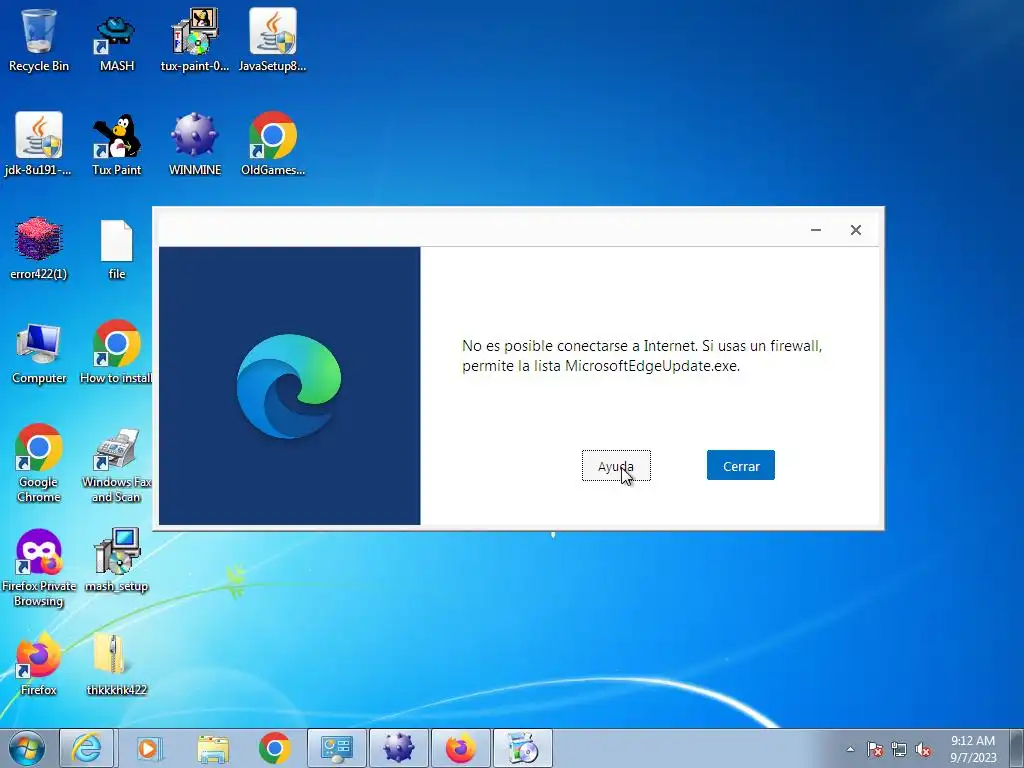Click the 'No es posible conectarse a Internet' message
The image size is (1024, 768).
[x=641, y=355]
